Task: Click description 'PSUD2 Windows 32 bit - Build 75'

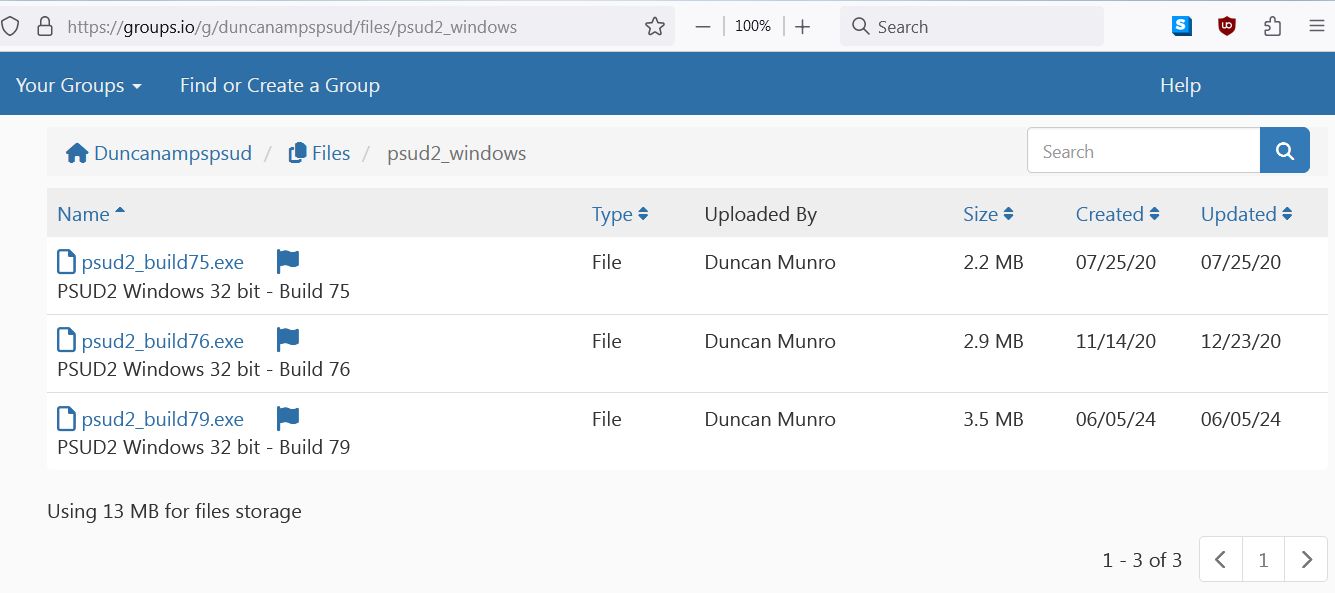Action: pyautogui.click(x=204, y=292)
